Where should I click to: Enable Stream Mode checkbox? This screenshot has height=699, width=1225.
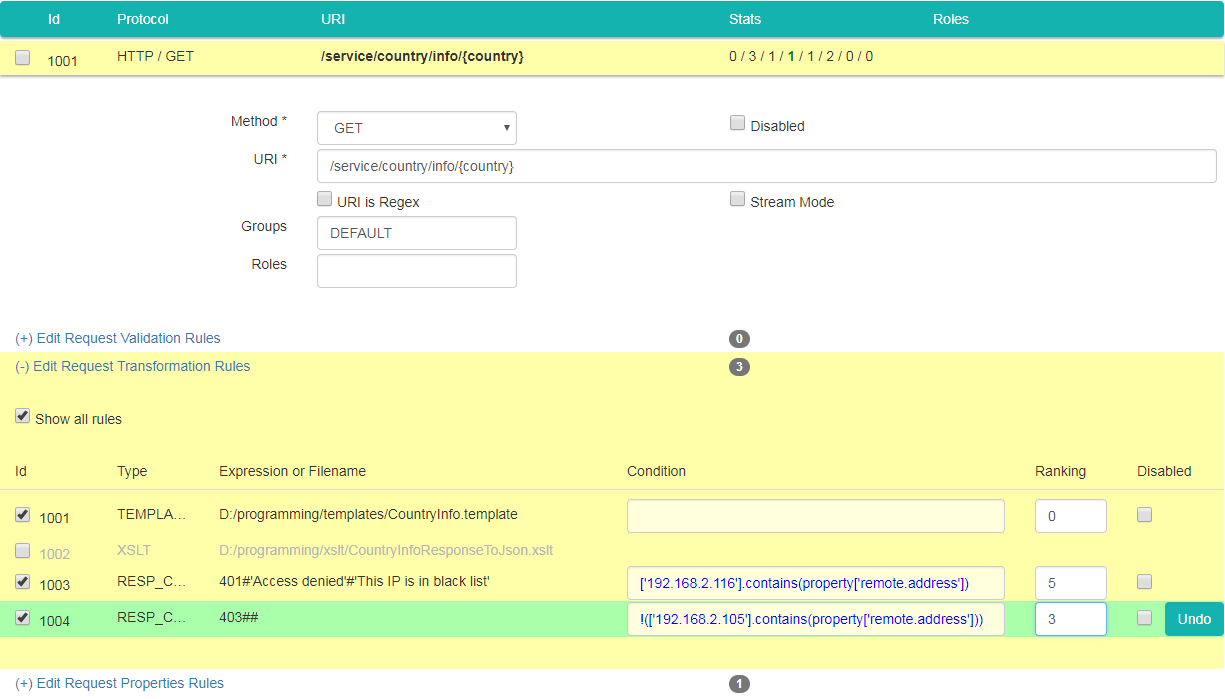coord(737,200)
